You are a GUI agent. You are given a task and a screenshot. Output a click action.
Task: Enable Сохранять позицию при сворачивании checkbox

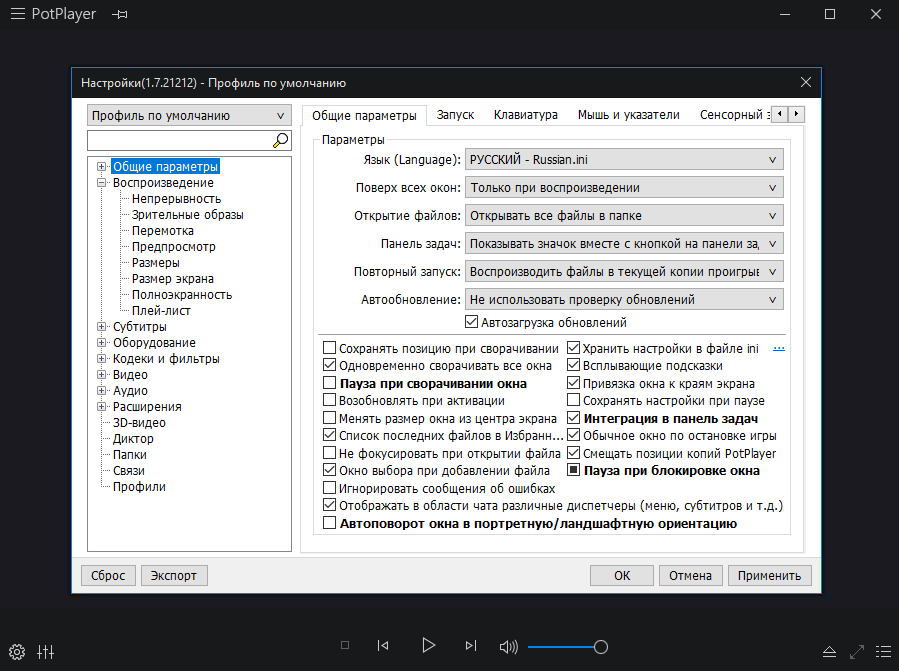point(329,349)
